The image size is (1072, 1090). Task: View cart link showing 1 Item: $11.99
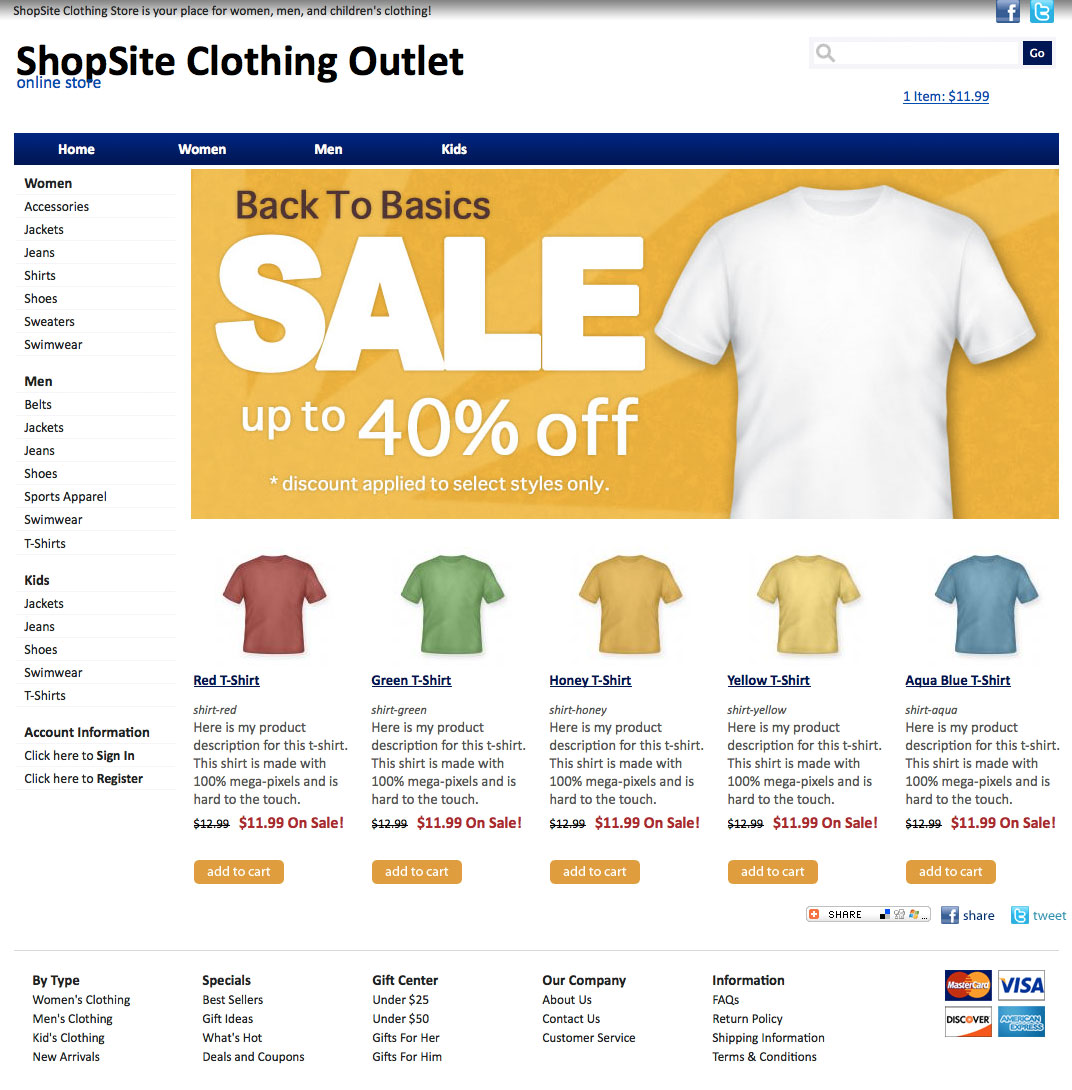pyautogui.click(x=945, y=97)
